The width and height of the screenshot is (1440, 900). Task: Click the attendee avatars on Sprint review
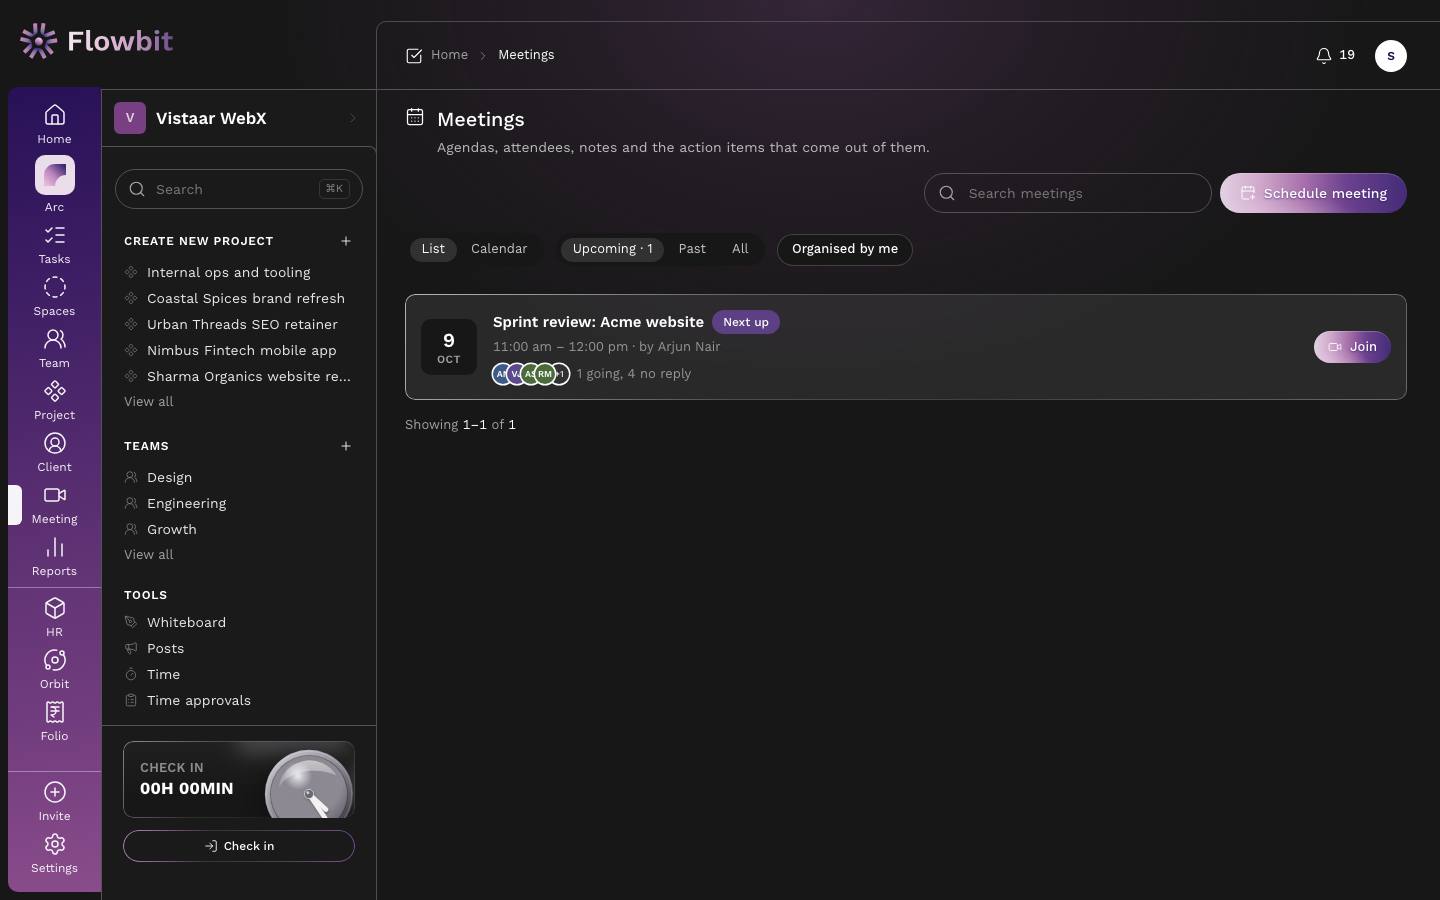(531, 374)
